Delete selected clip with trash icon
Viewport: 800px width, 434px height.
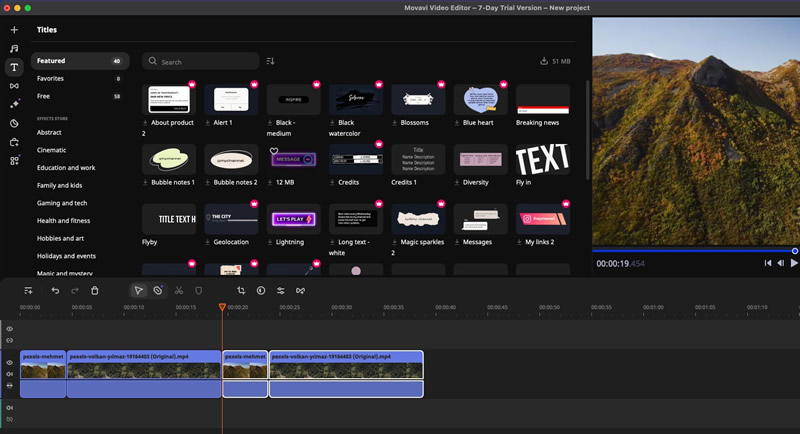[x=94, y=291]
